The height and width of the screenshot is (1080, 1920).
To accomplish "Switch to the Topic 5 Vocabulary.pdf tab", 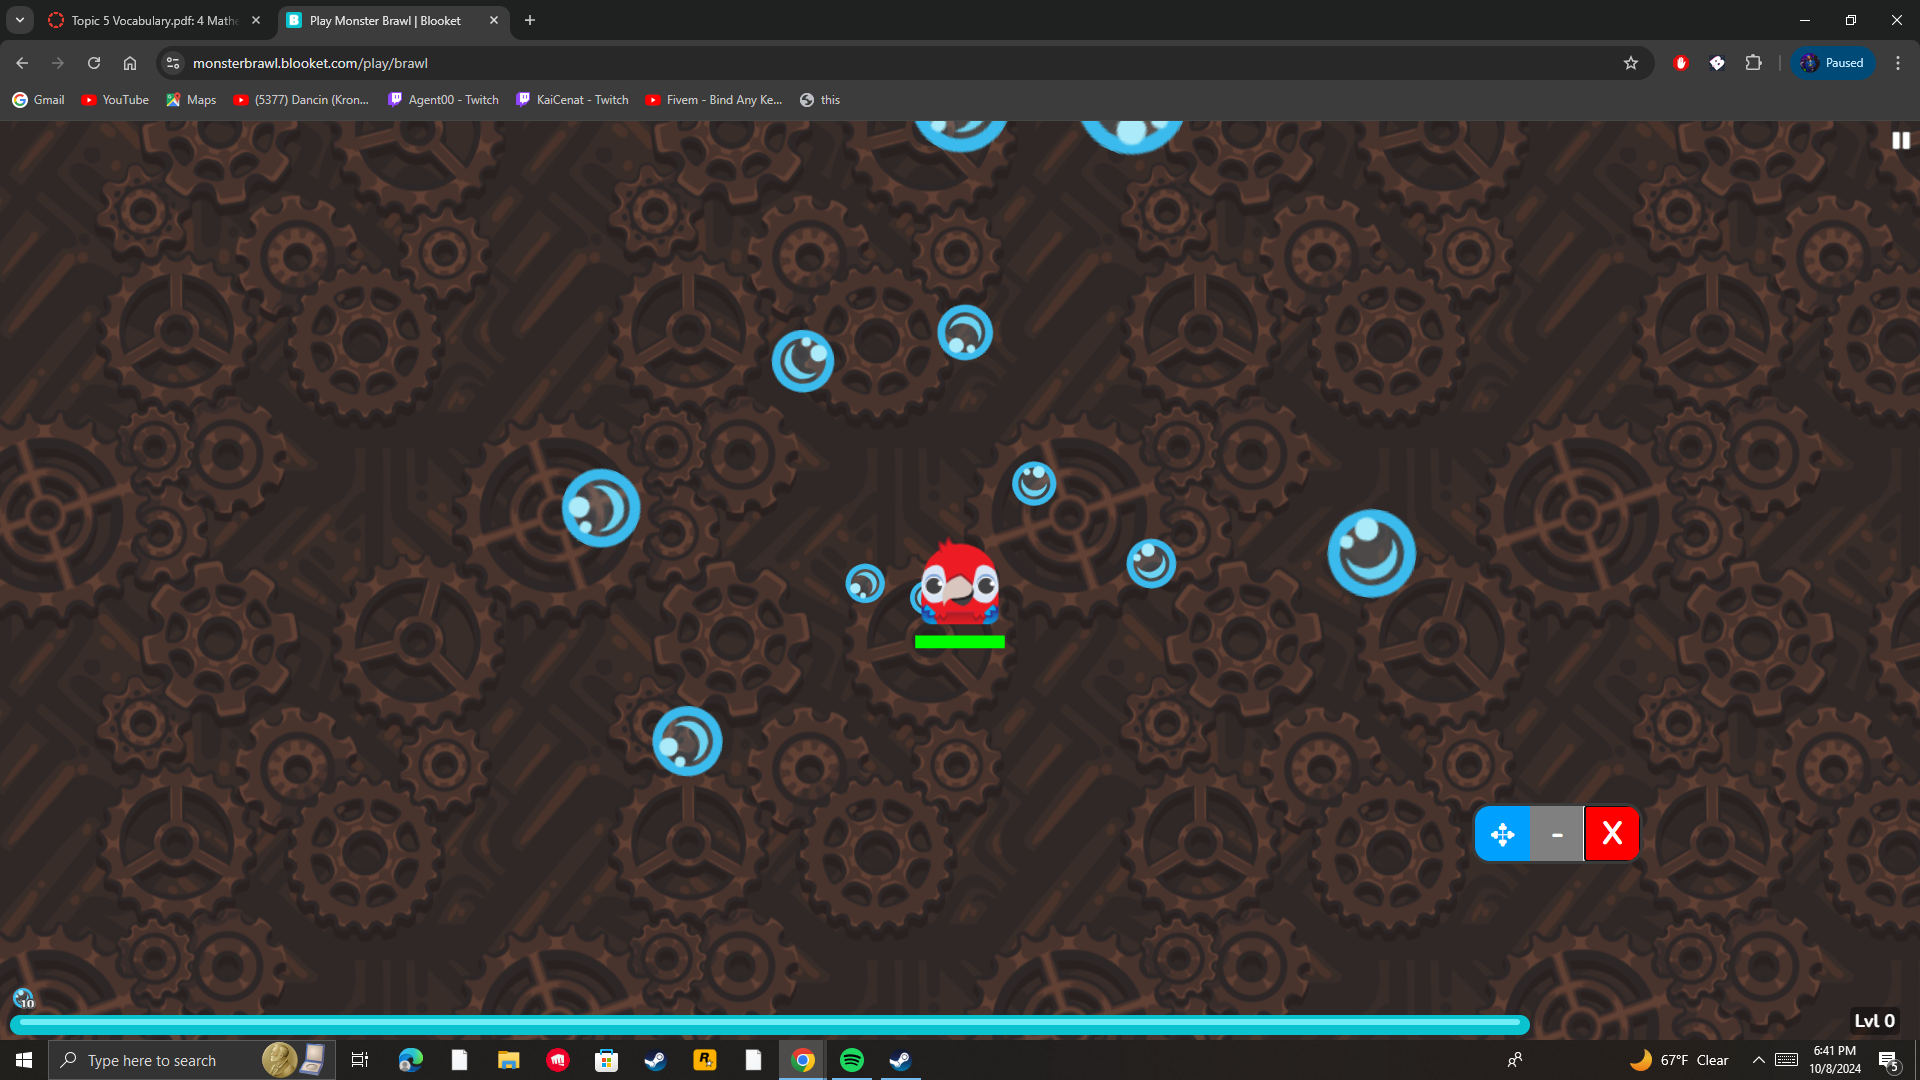I will tap(150, 20).
